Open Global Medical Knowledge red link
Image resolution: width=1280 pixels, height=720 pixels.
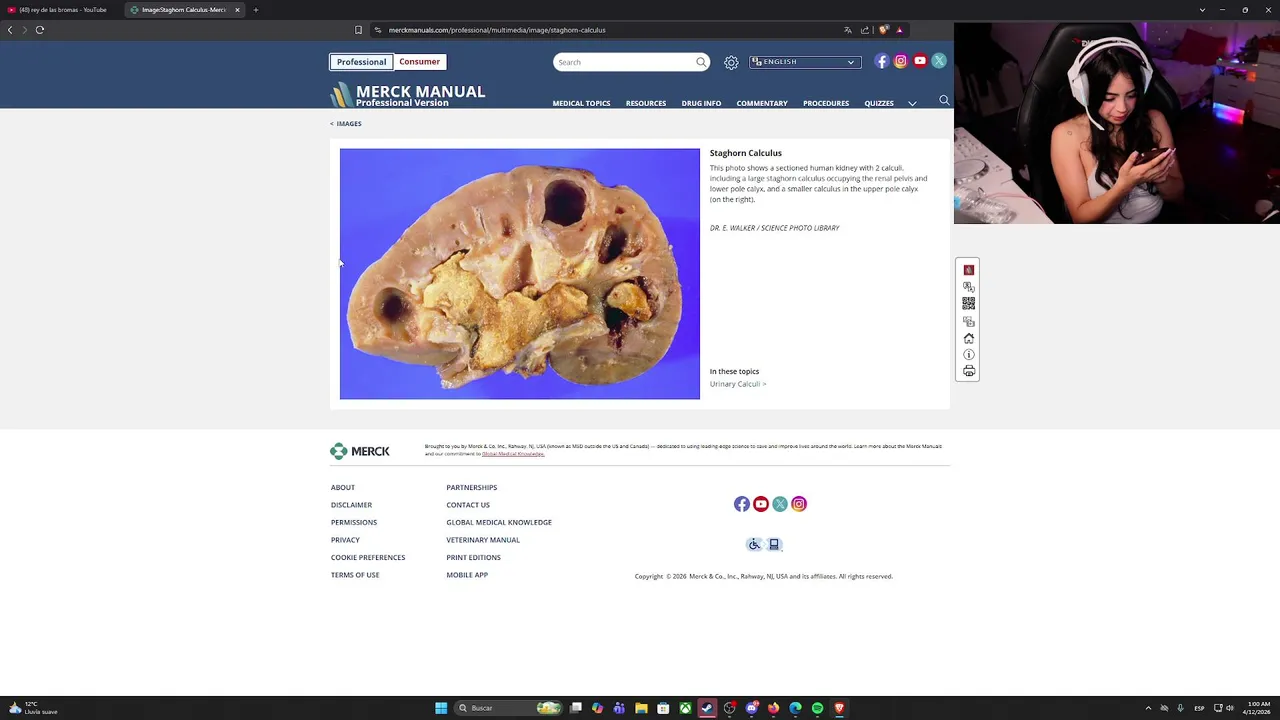coord(513,454)
